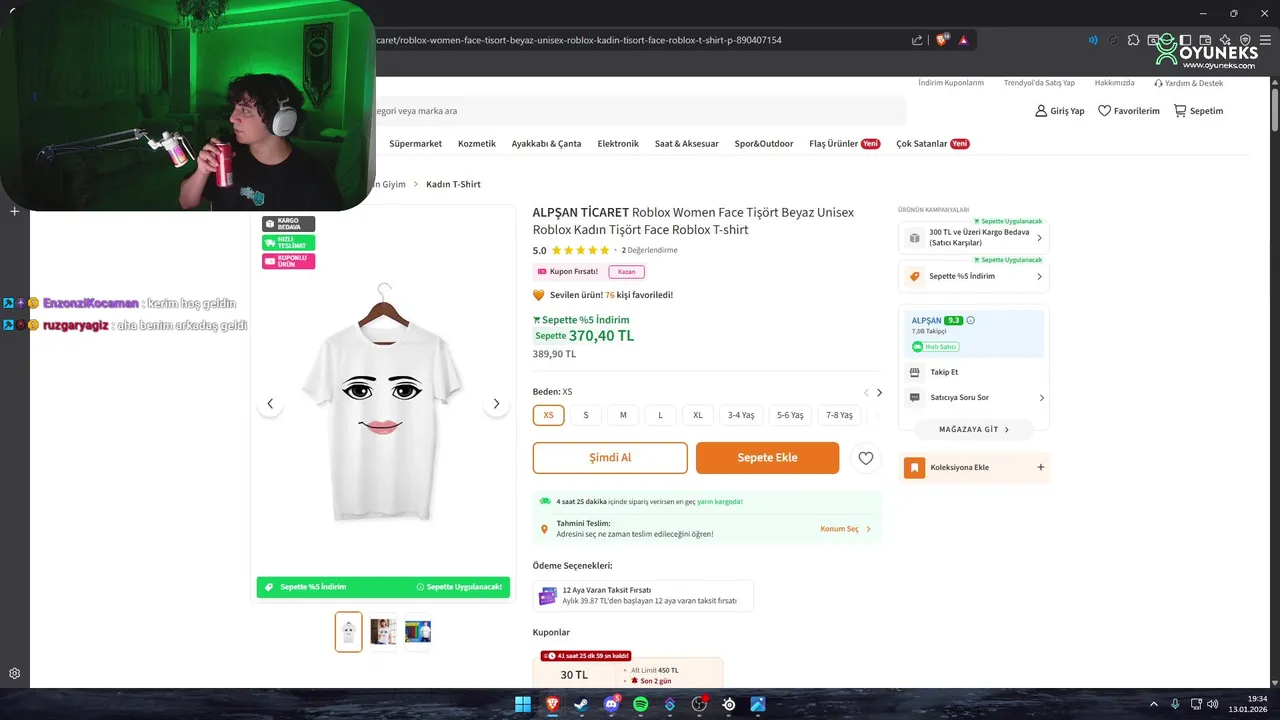Choose the 3-4 Yaş size option

741,415
